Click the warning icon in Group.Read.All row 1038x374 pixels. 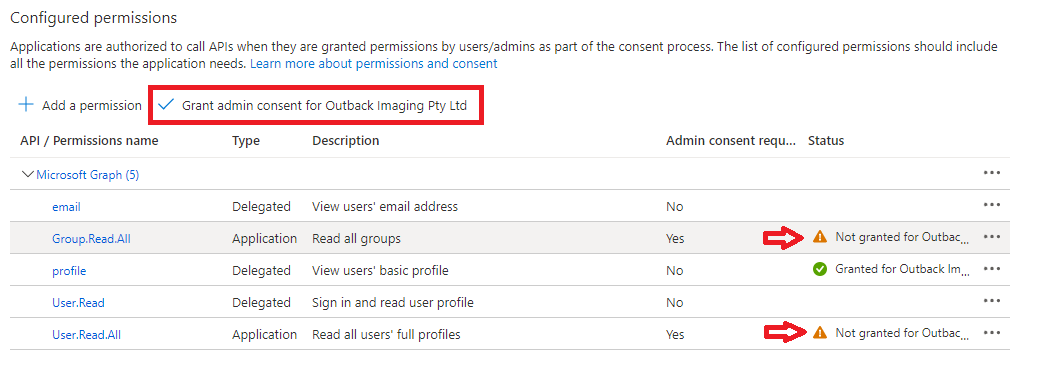pos(820,237)
